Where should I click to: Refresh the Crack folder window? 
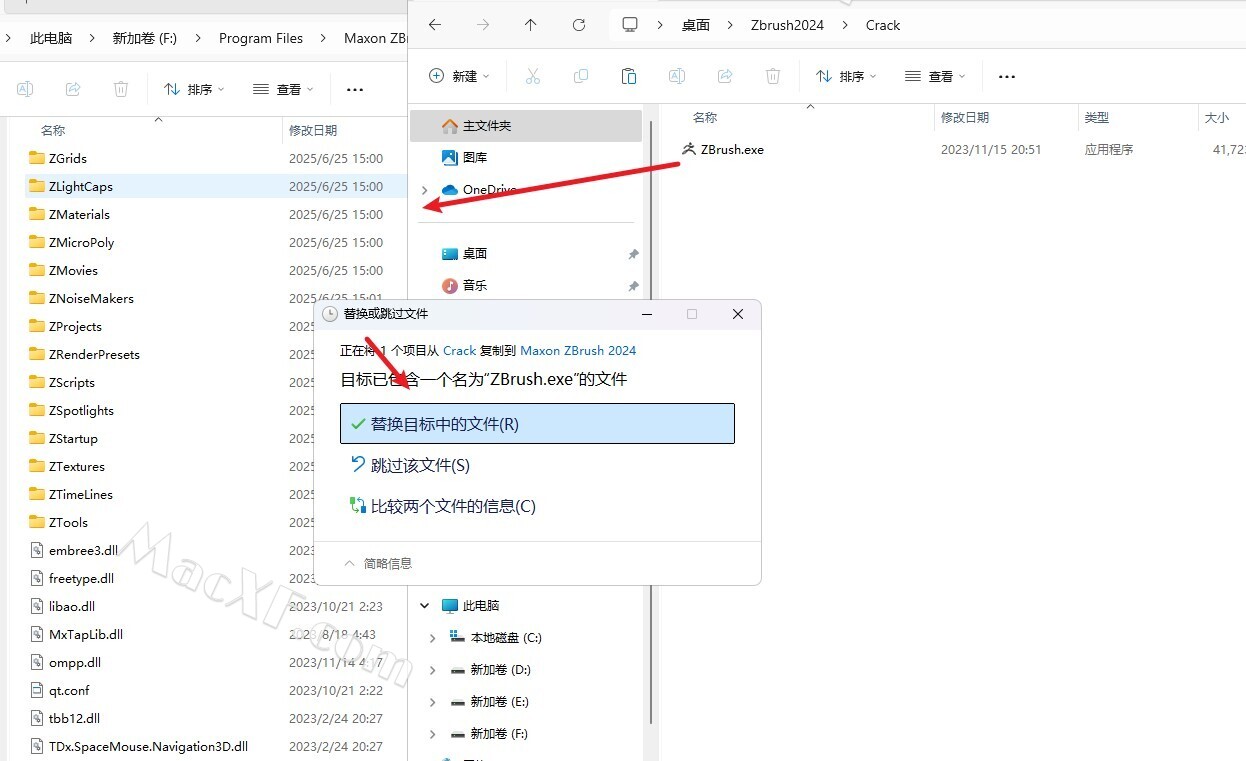click(579, 25)
